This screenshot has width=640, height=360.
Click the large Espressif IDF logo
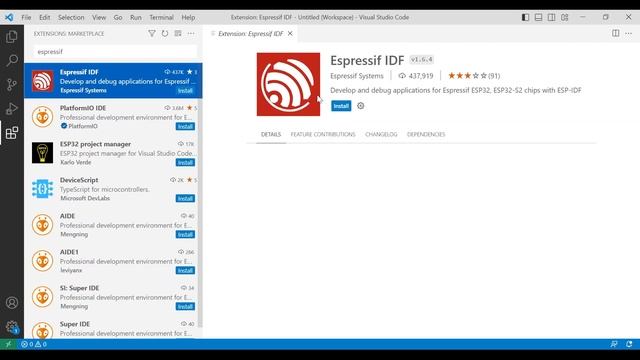pos(288,84)
